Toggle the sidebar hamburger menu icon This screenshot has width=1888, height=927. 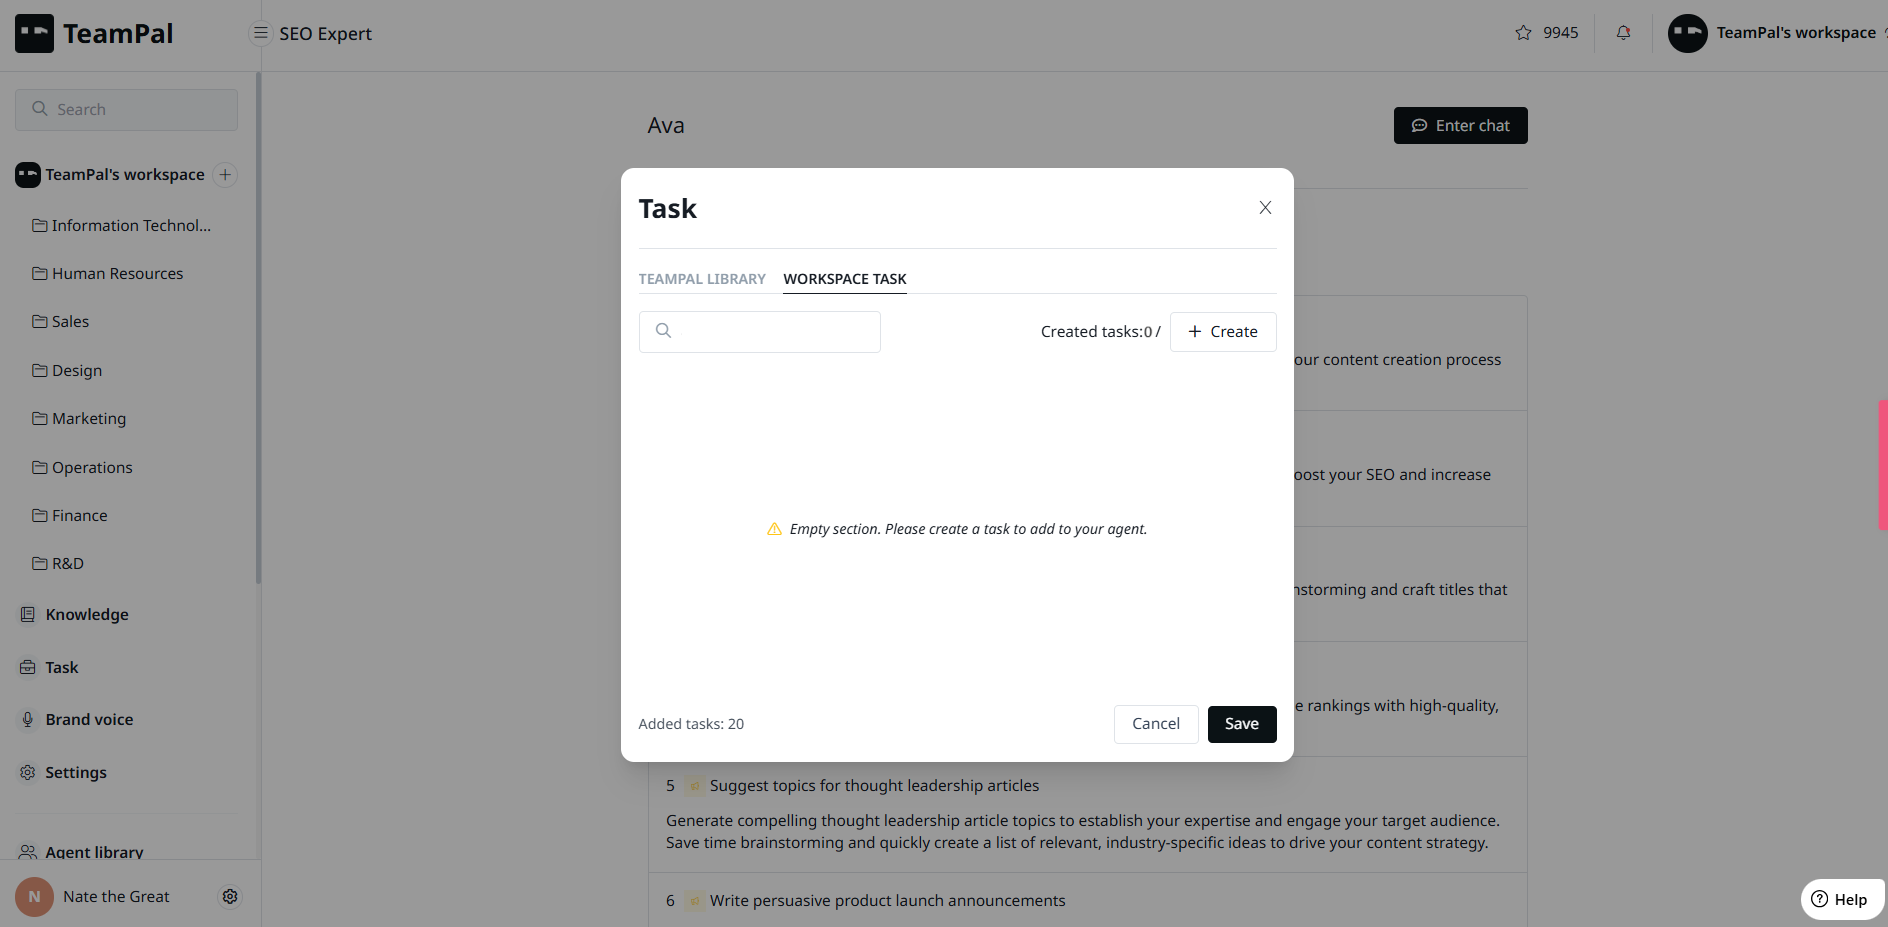pyautogui.click(x=260, y=33)
